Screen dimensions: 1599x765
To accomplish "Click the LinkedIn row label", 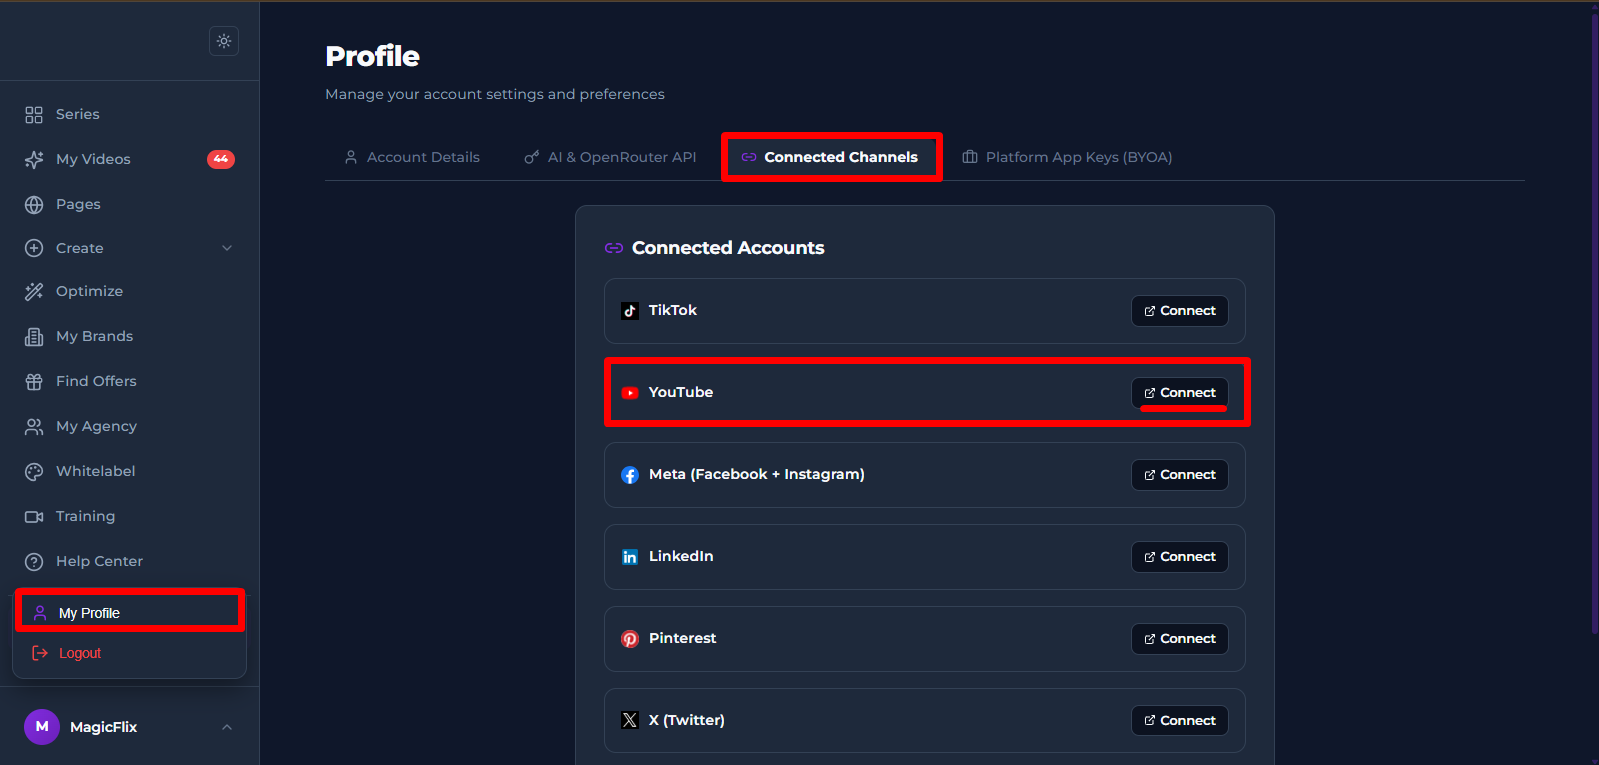I will pos(681,556).
